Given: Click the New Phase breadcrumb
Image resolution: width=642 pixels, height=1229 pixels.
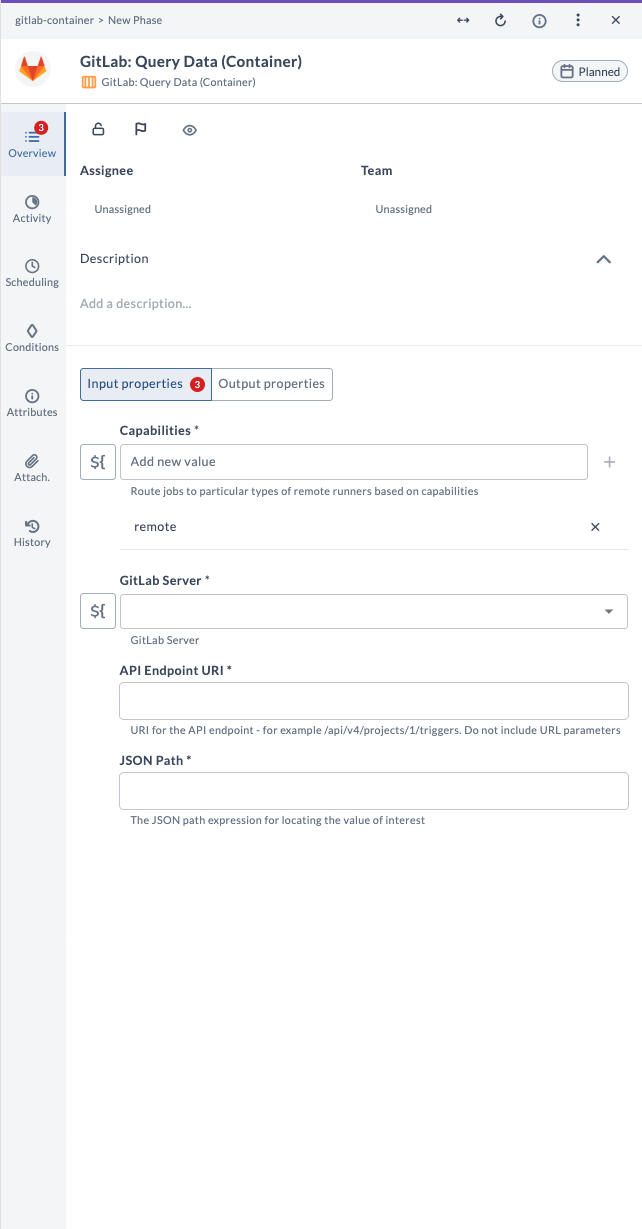Looking at the screenshot, I should (x=135, y=20).
